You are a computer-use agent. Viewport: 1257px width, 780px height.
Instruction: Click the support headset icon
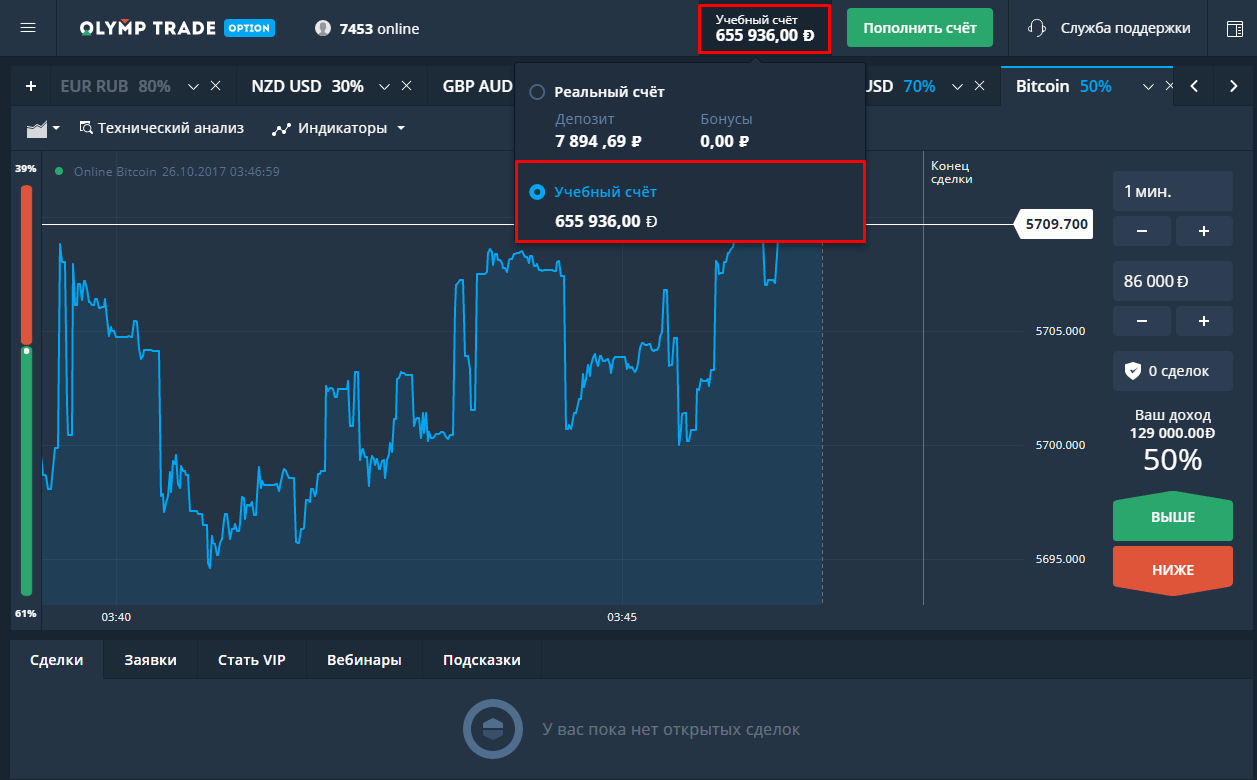1037,28
